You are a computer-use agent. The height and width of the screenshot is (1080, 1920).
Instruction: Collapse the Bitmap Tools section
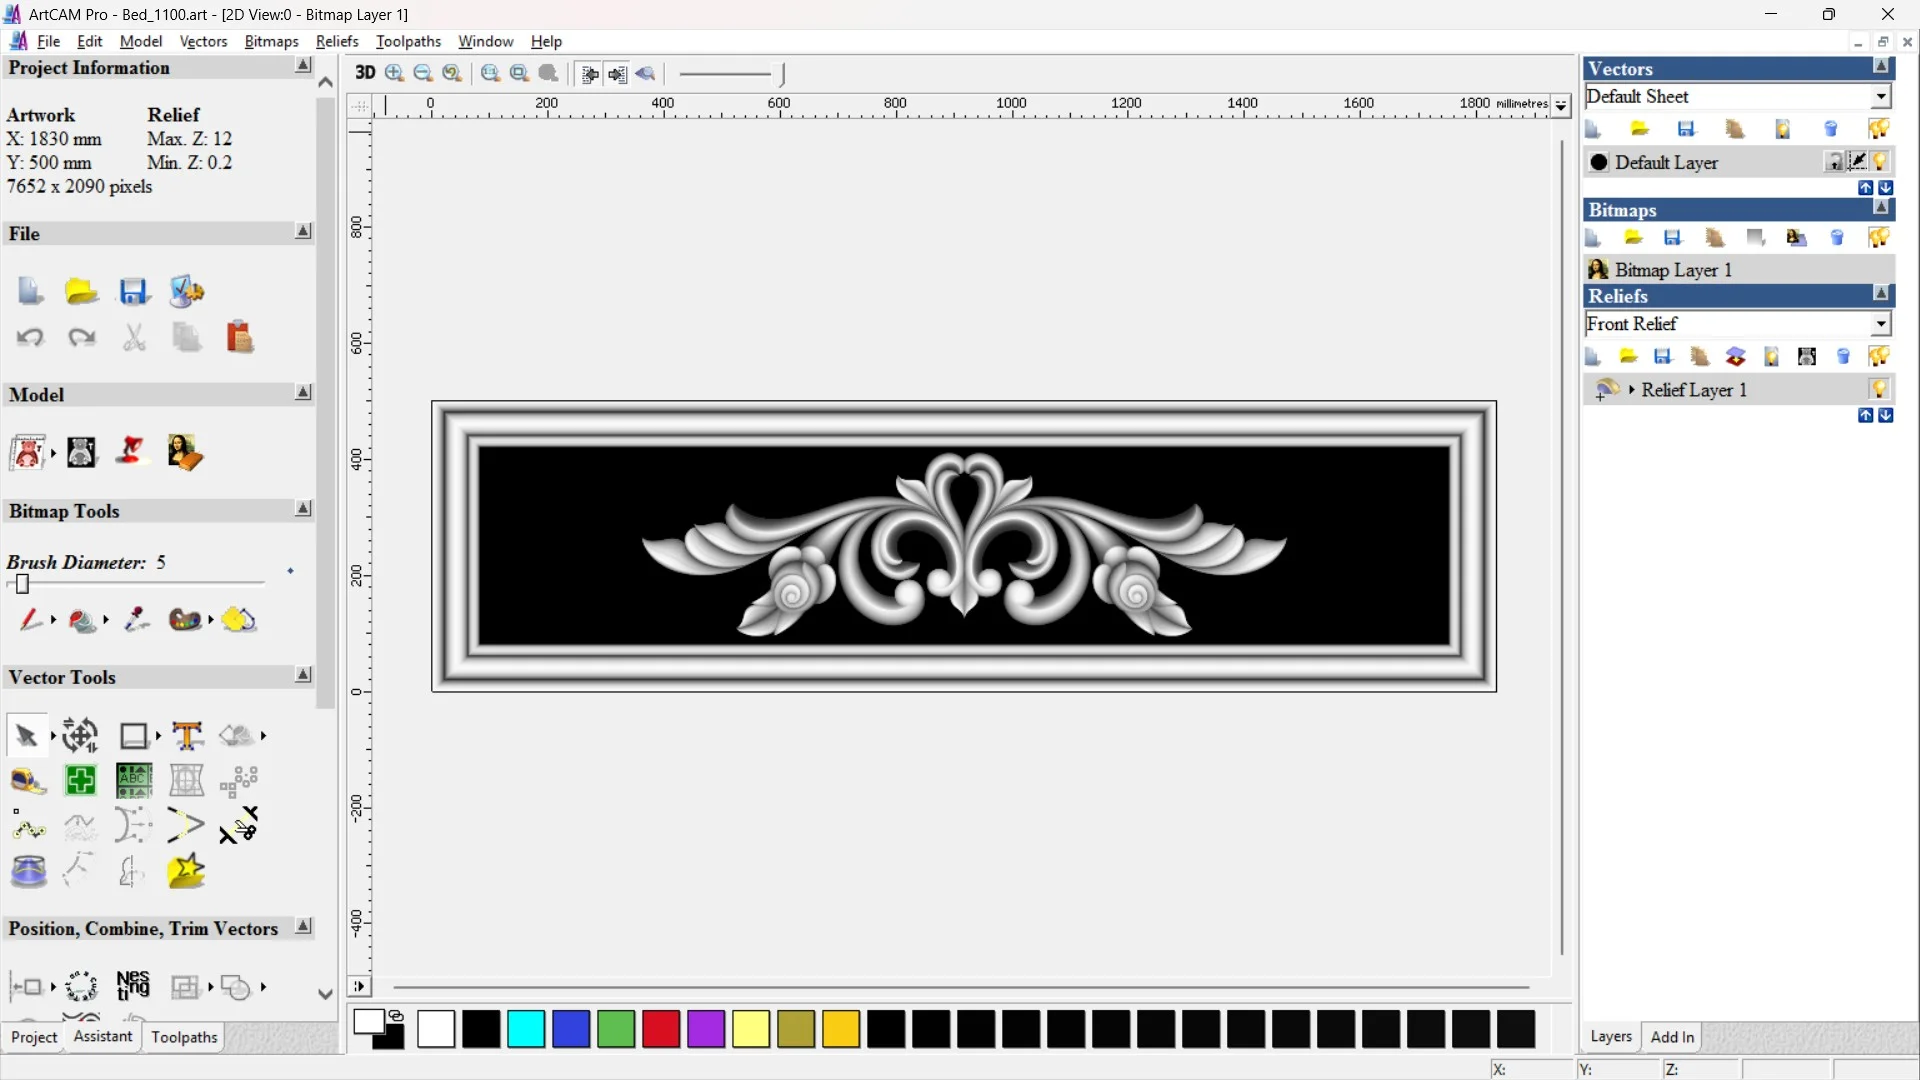point(303,509)
